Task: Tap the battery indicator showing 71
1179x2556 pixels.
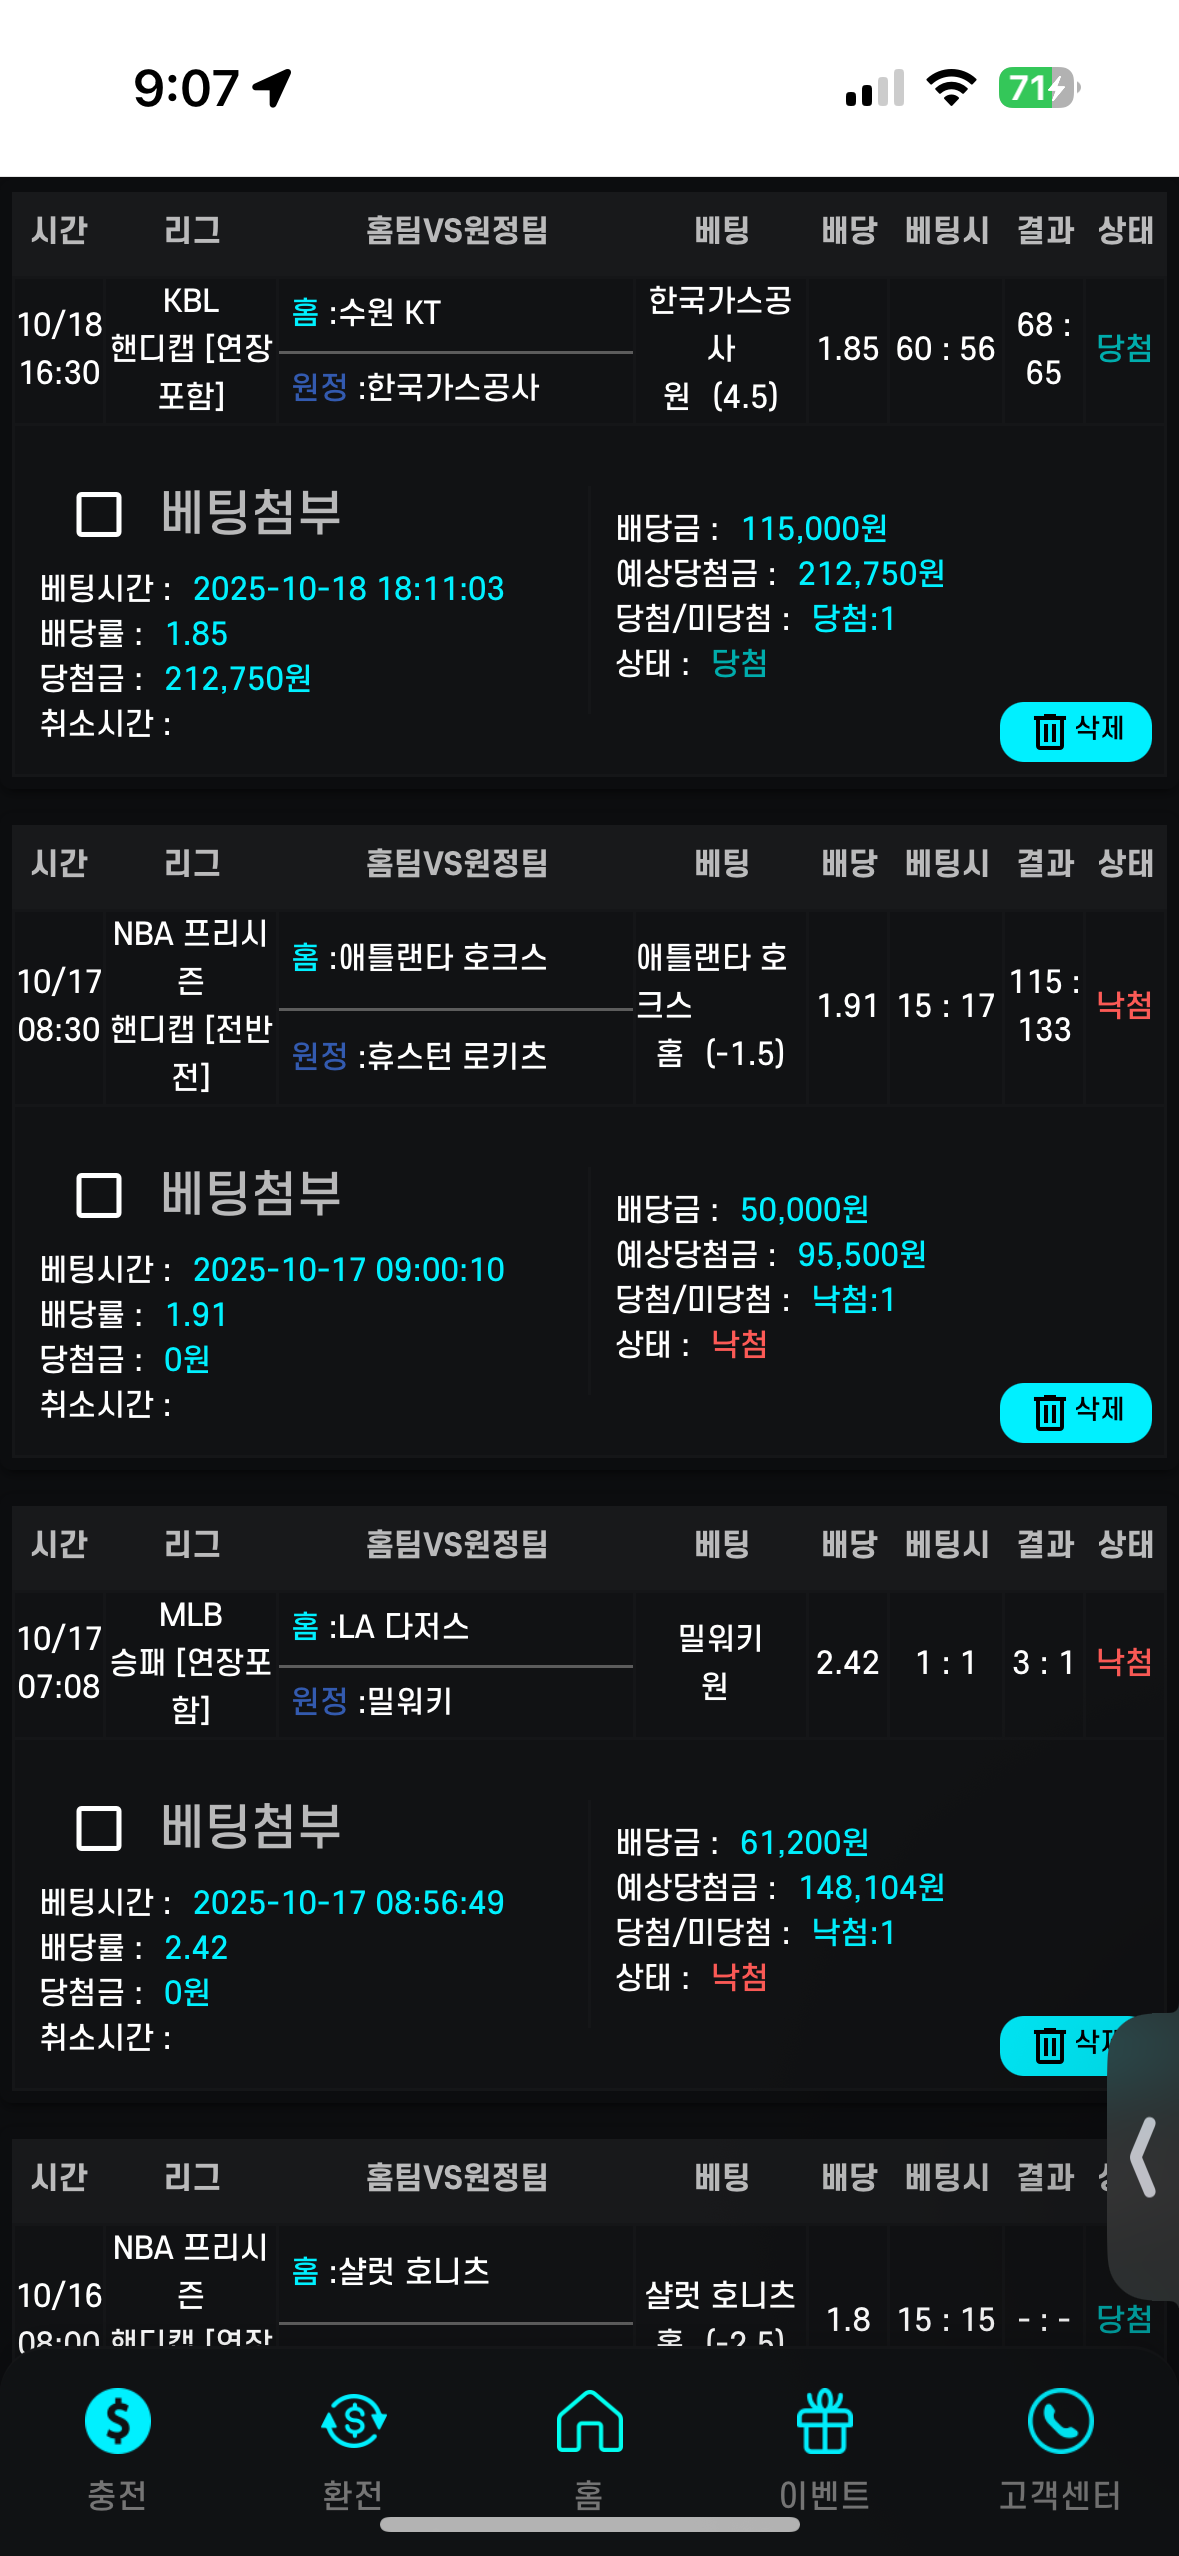Action: 1039,88
